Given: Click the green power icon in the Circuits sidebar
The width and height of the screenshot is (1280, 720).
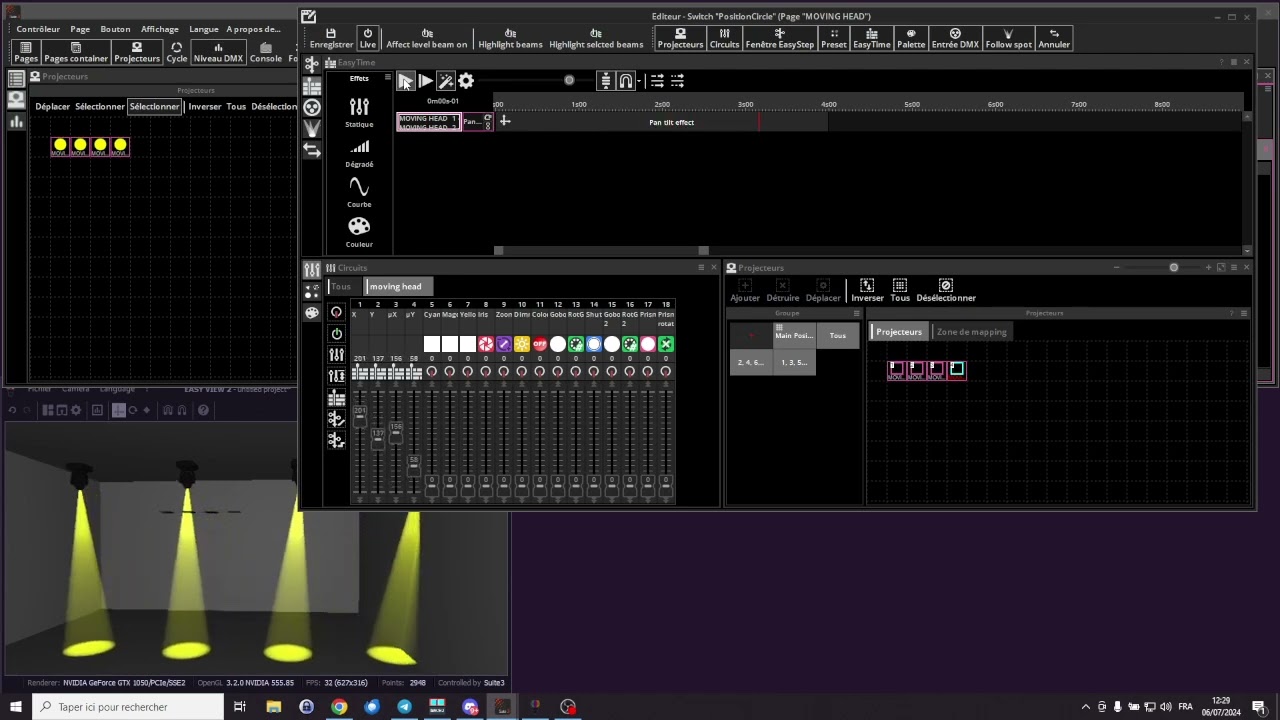Looking at the screenshot, I should [336, 333].
